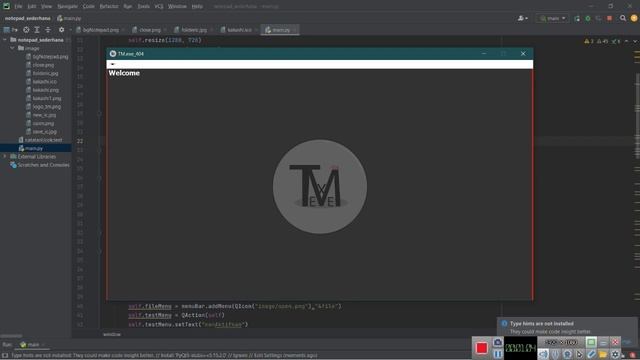Click the Rerun icon in toolbar
Screen dimensions: 640x360
click(577, 18)
